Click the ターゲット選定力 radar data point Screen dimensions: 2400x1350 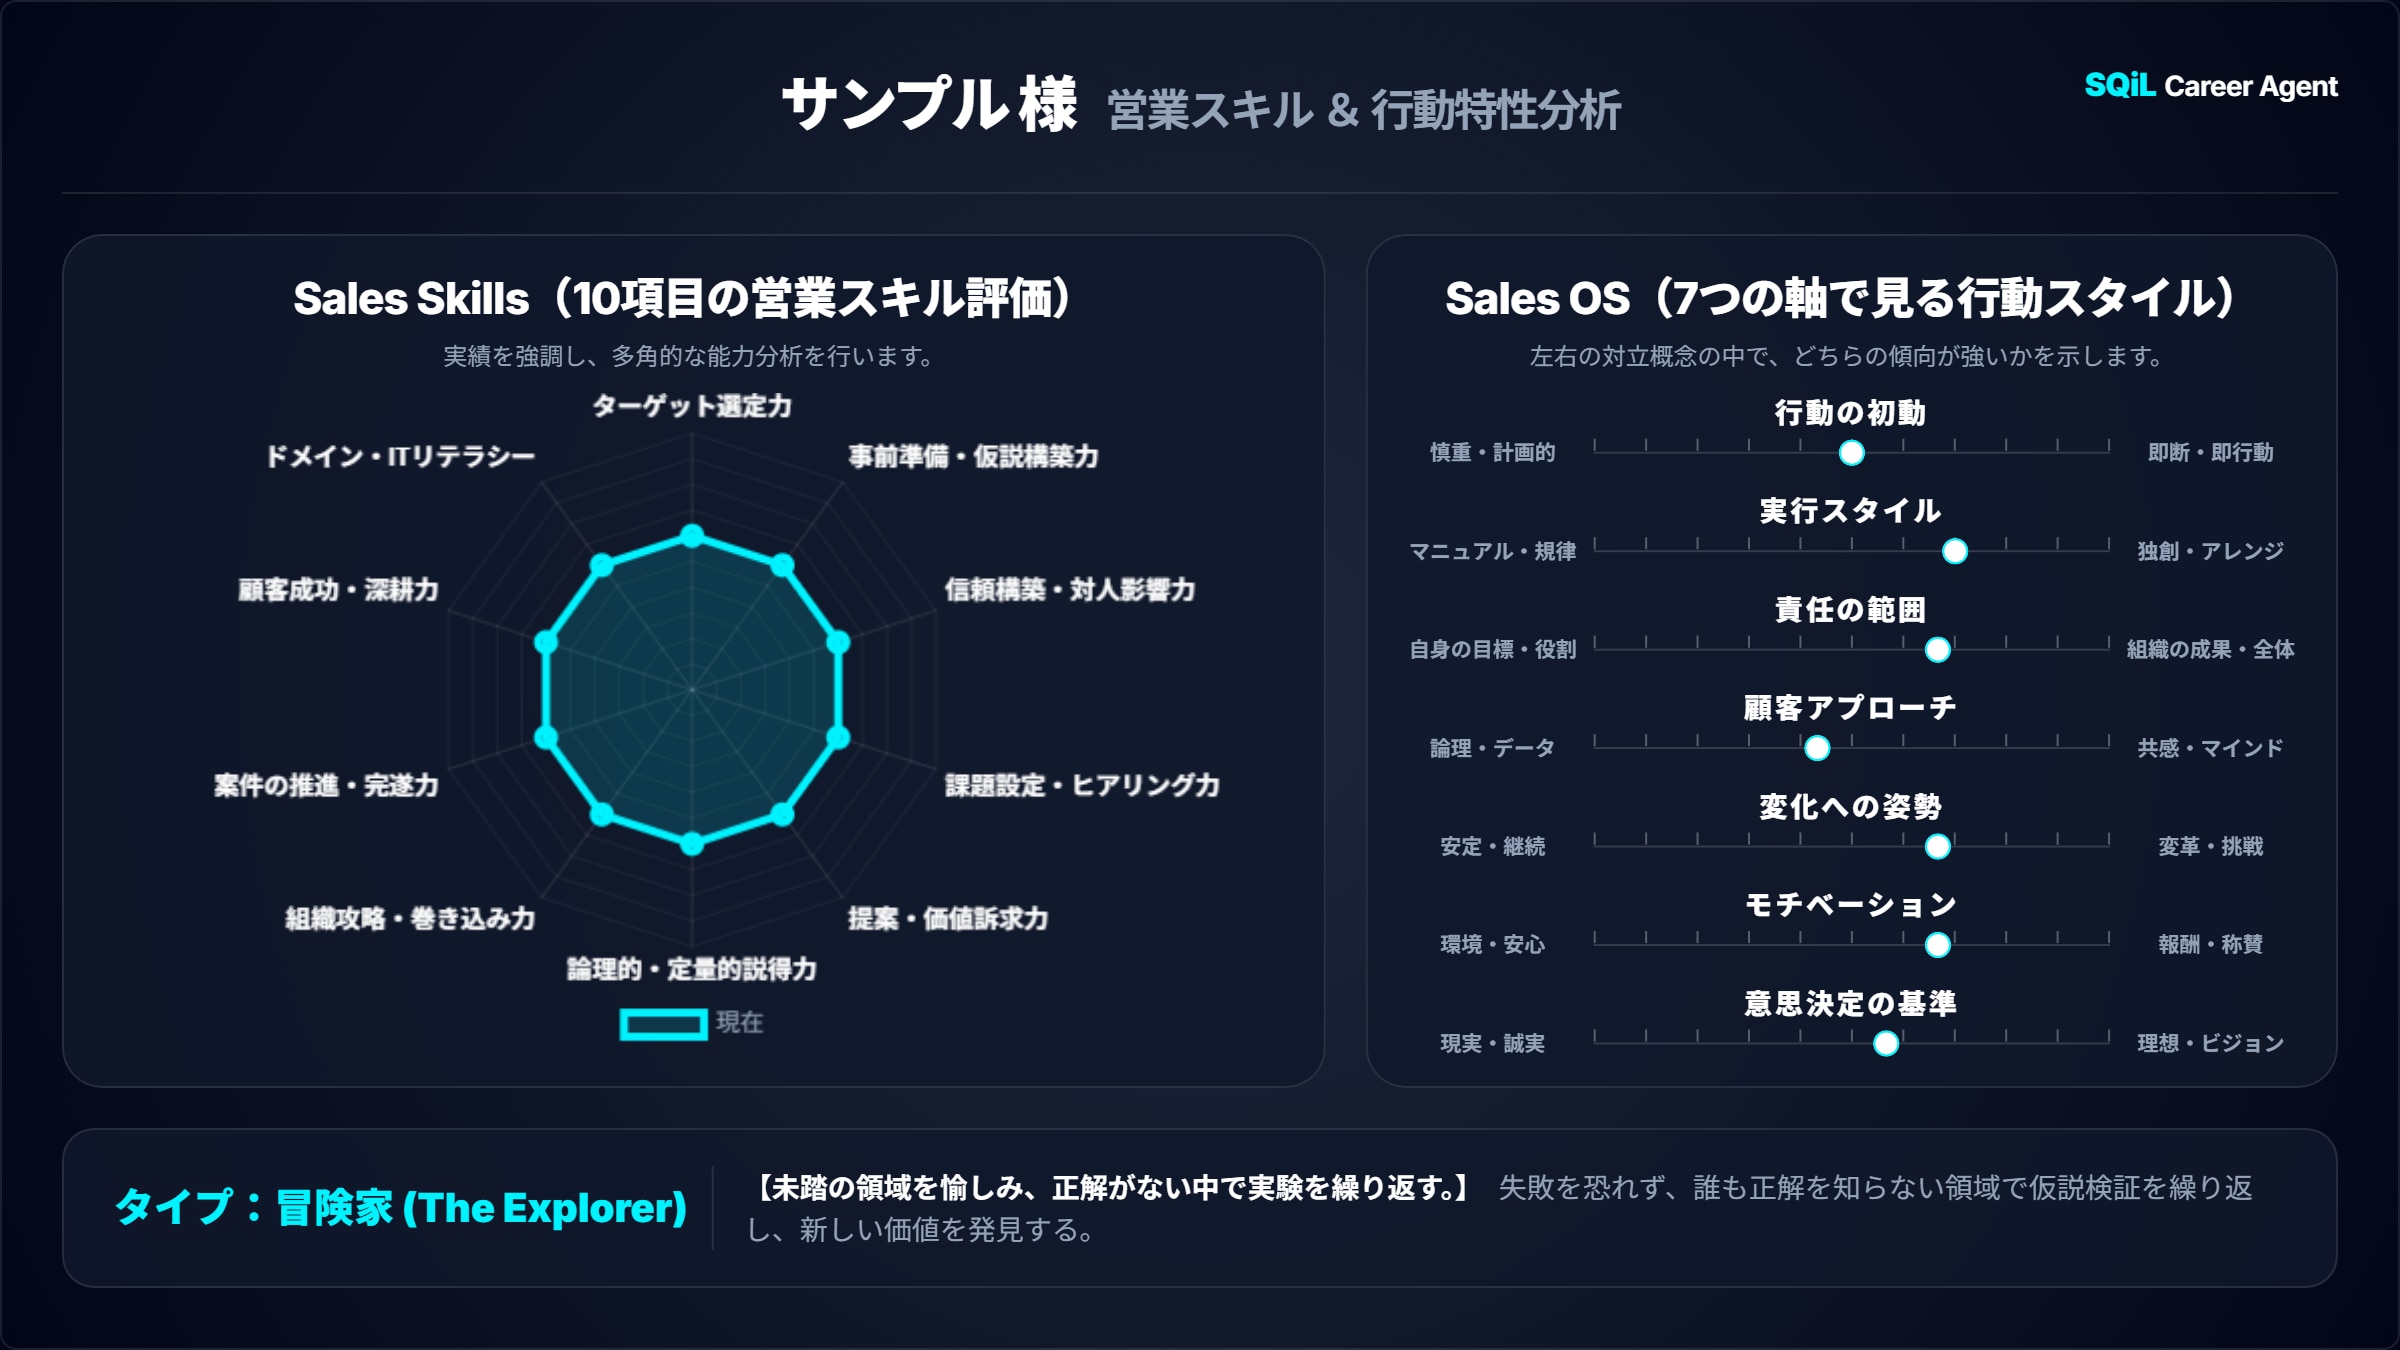[x=692, y=535]
